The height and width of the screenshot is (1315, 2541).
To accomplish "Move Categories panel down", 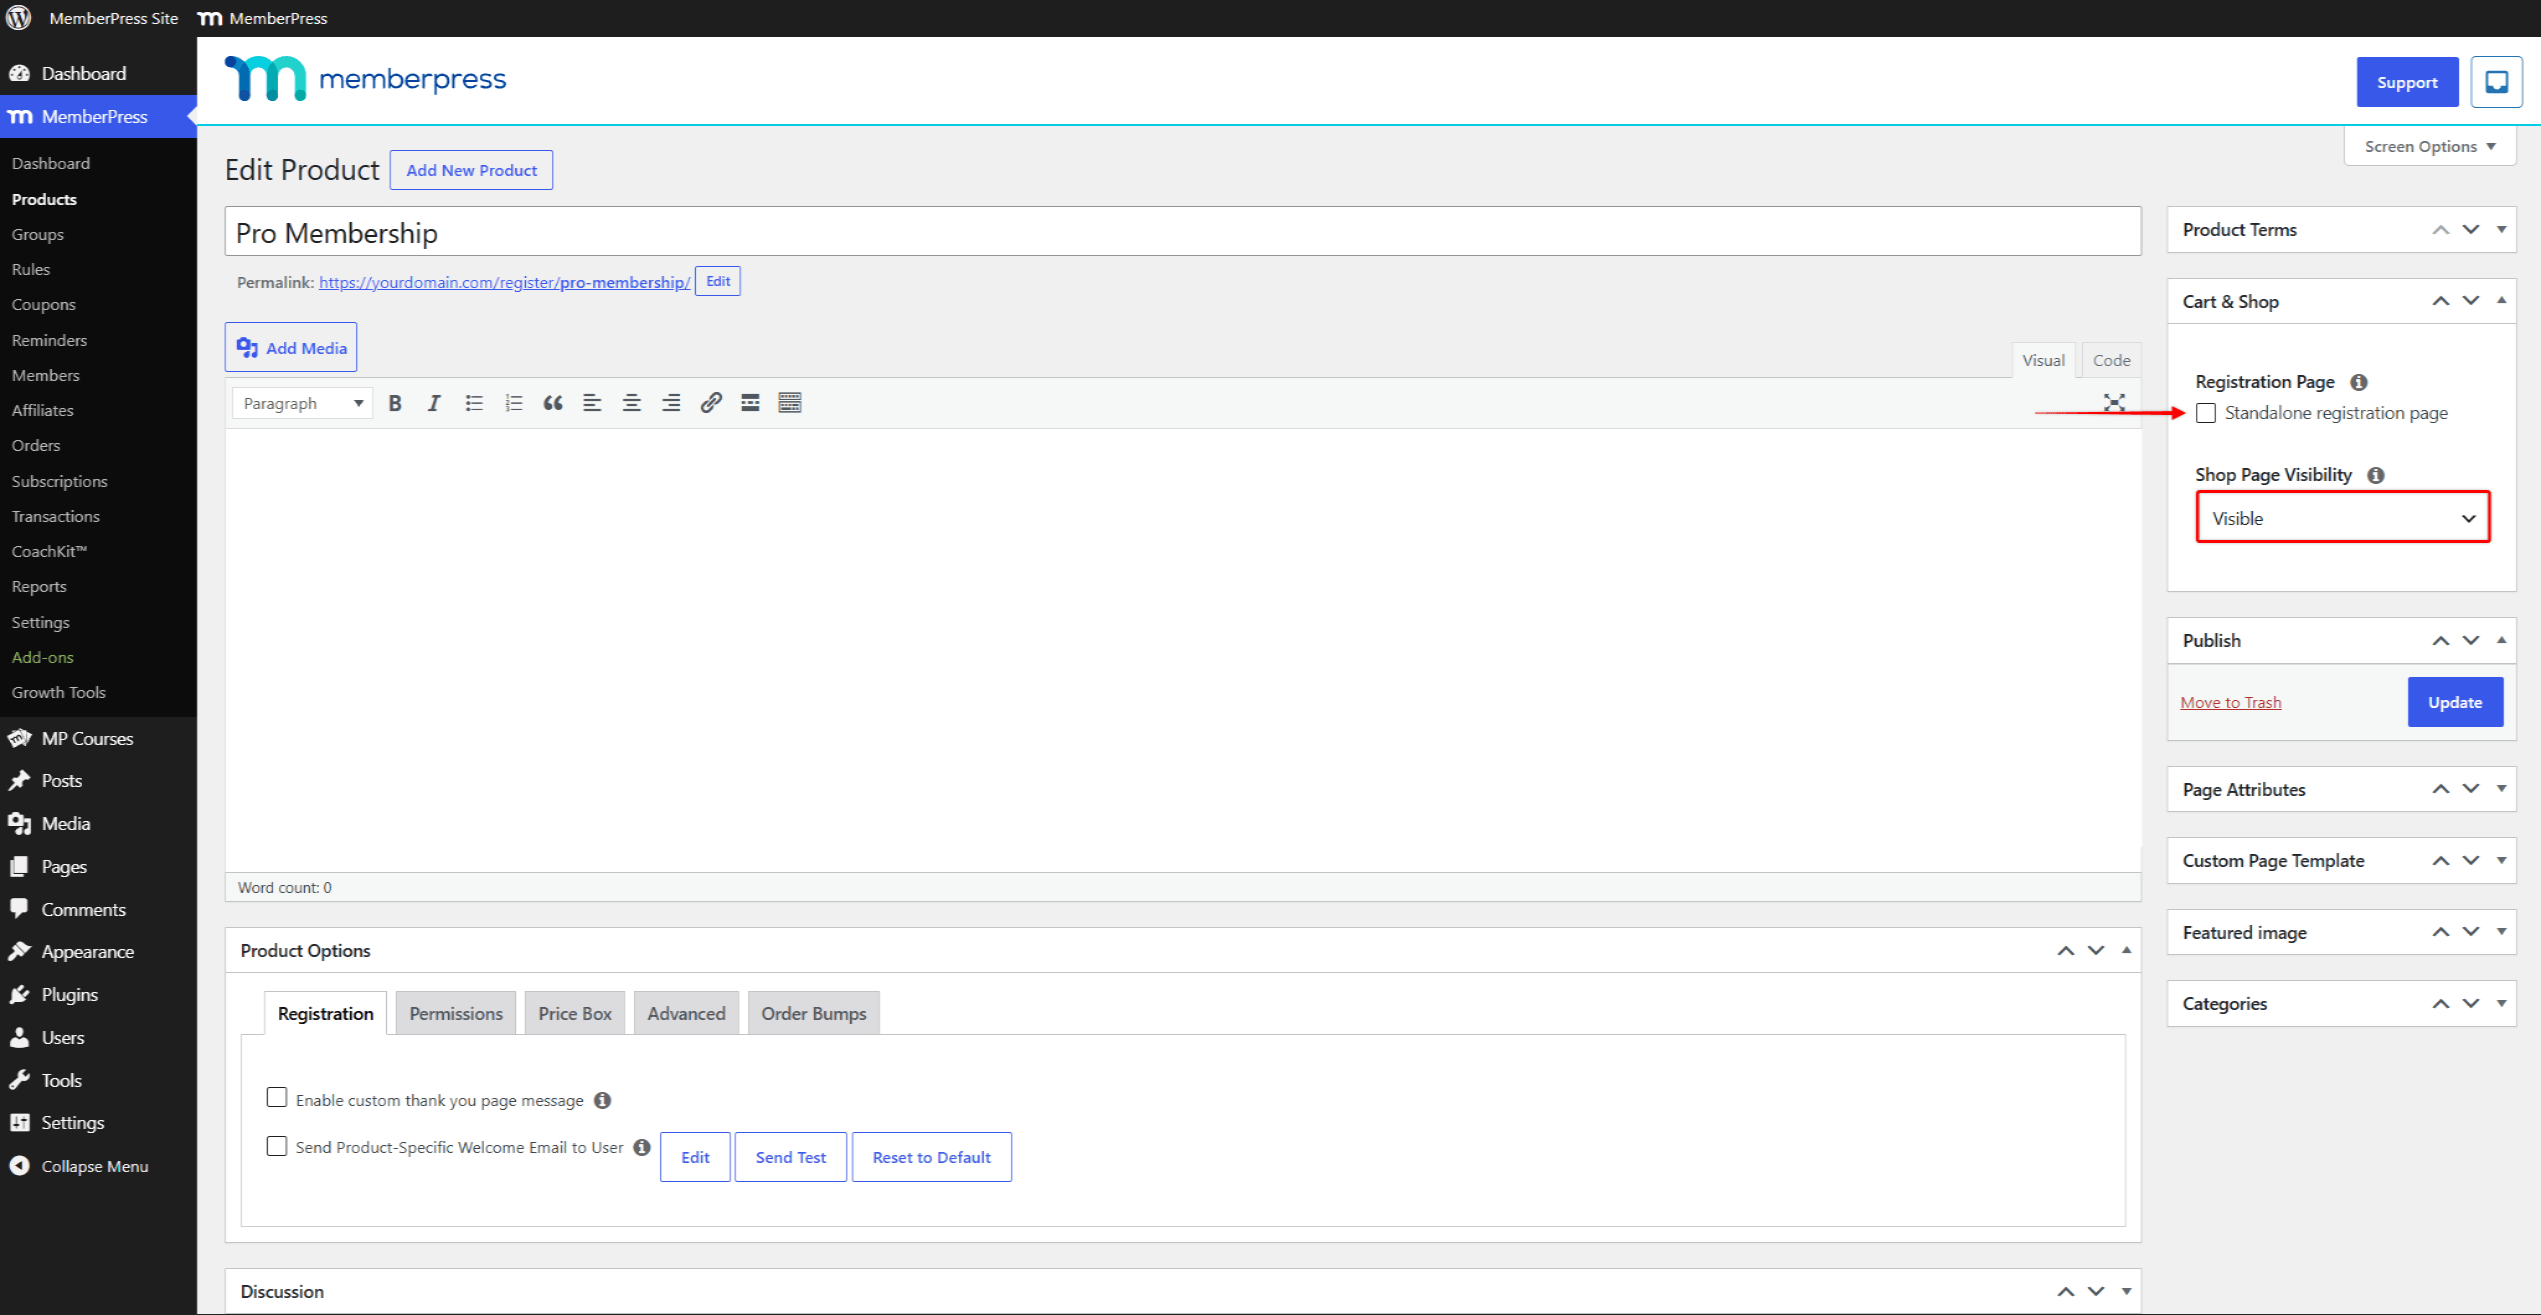I will click(2471, 1003).
